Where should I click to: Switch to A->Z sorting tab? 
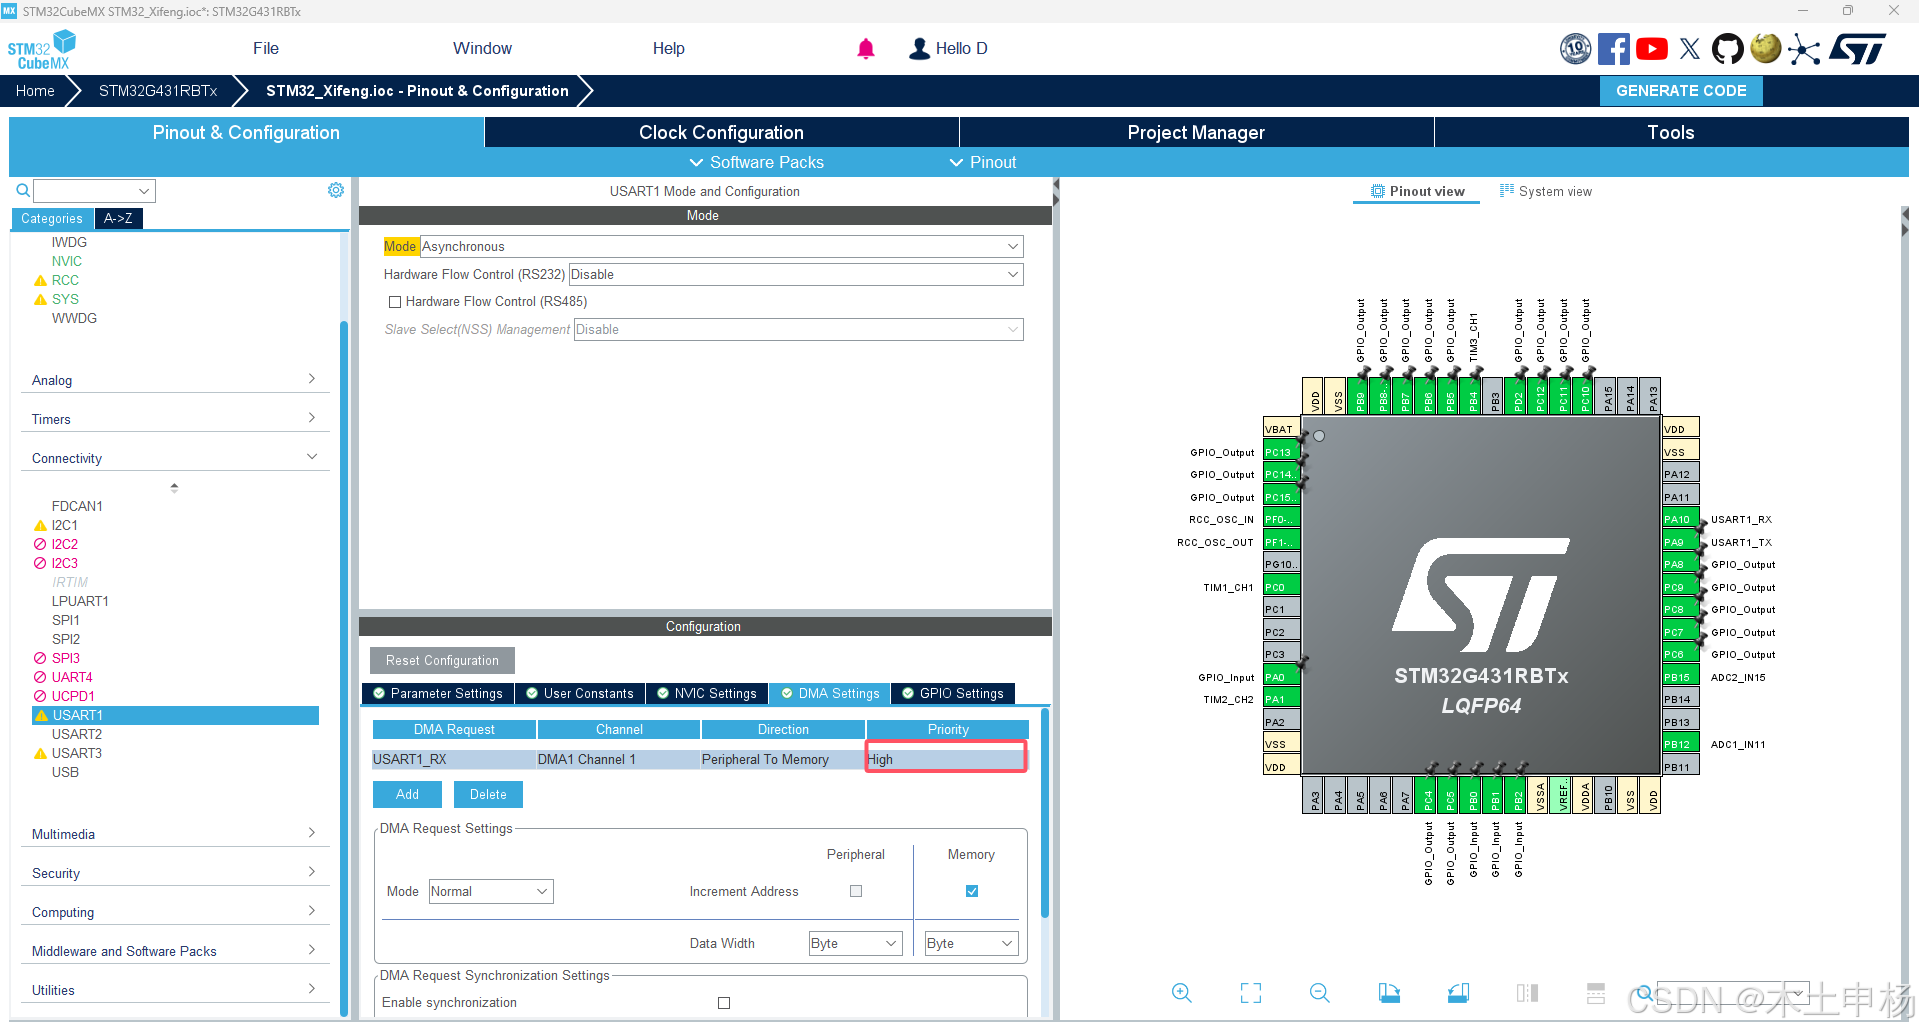point(118,218)
